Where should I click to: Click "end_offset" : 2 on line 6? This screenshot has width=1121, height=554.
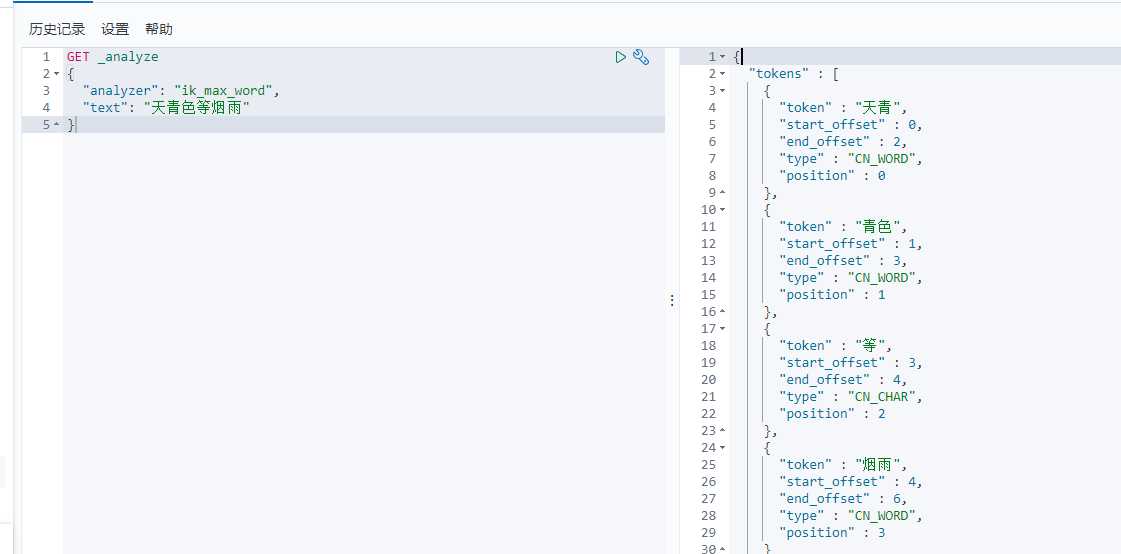[842, 142]
